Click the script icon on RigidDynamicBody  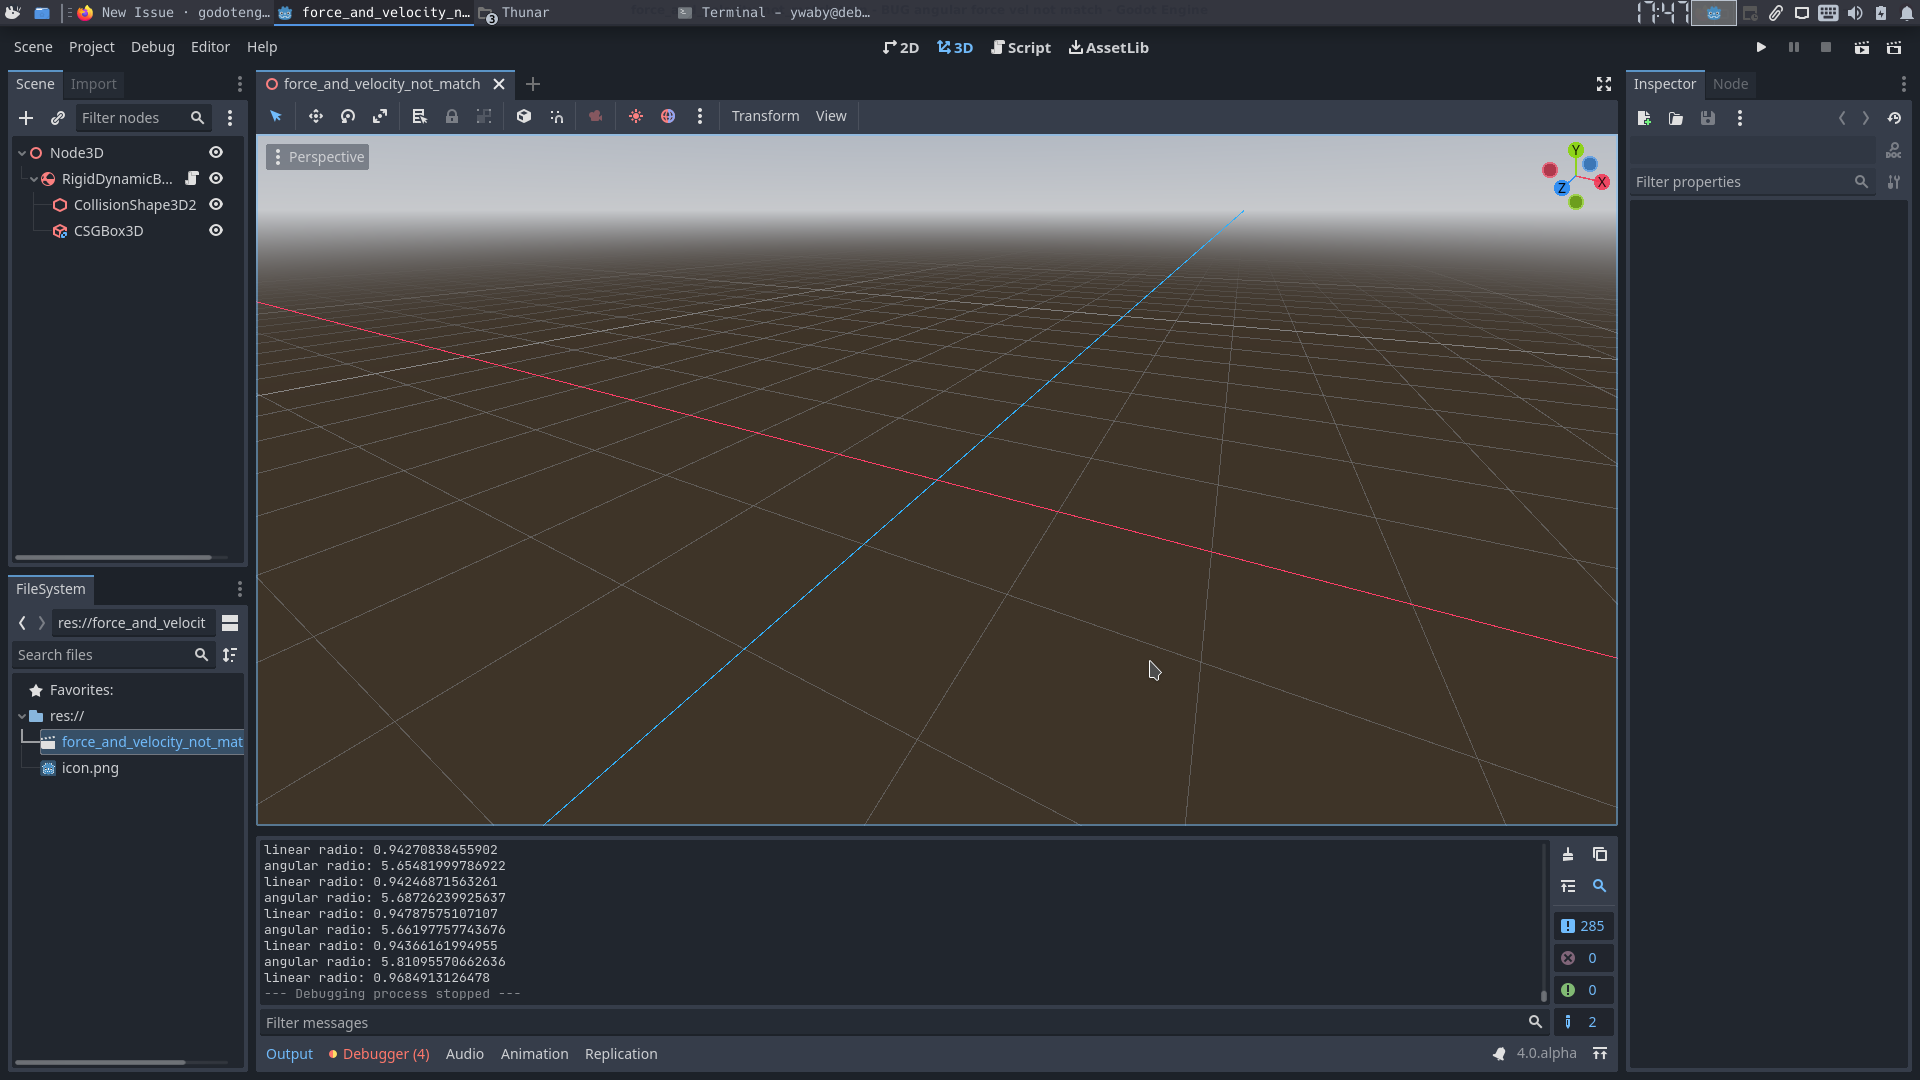pos(192,178)
